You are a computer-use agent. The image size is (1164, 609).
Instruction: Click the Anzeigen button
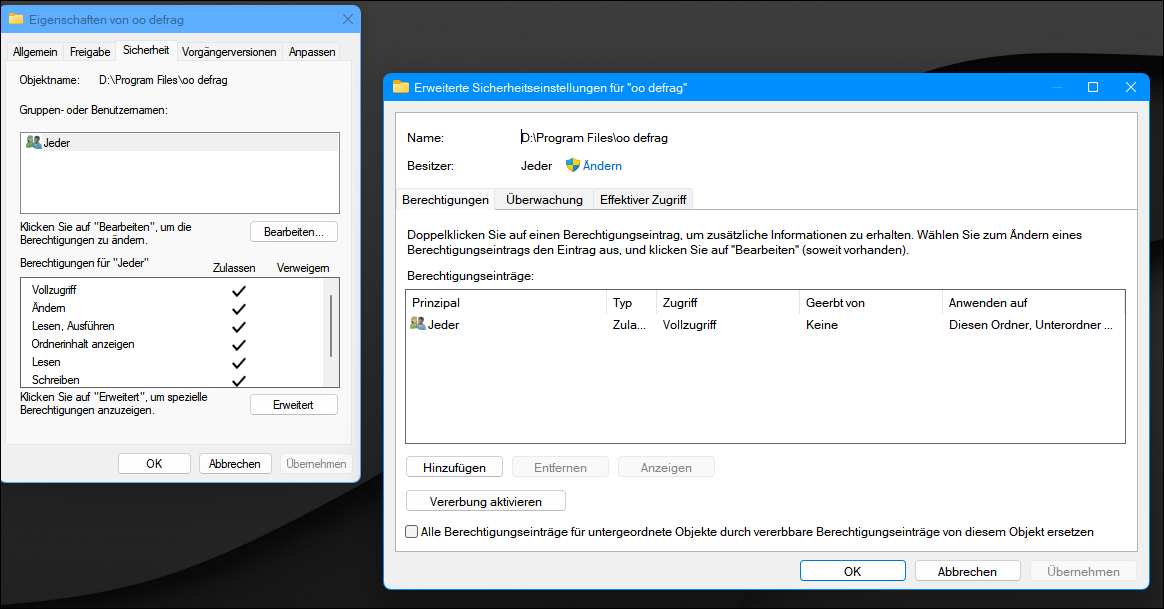pos(667,467)
